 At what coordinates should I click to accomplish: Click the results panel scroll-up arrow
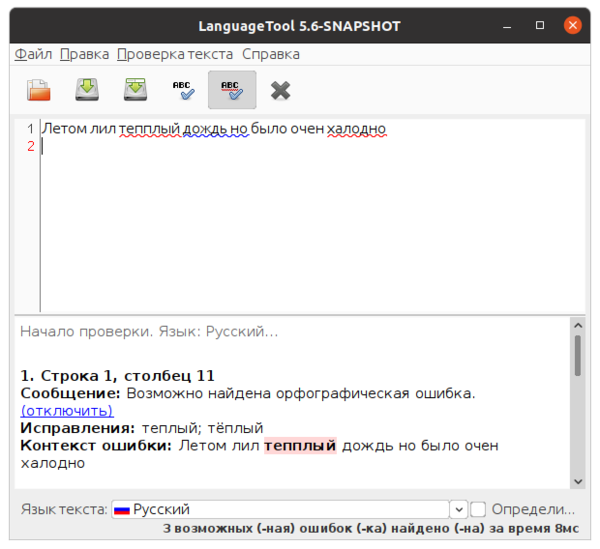point(578,326)
